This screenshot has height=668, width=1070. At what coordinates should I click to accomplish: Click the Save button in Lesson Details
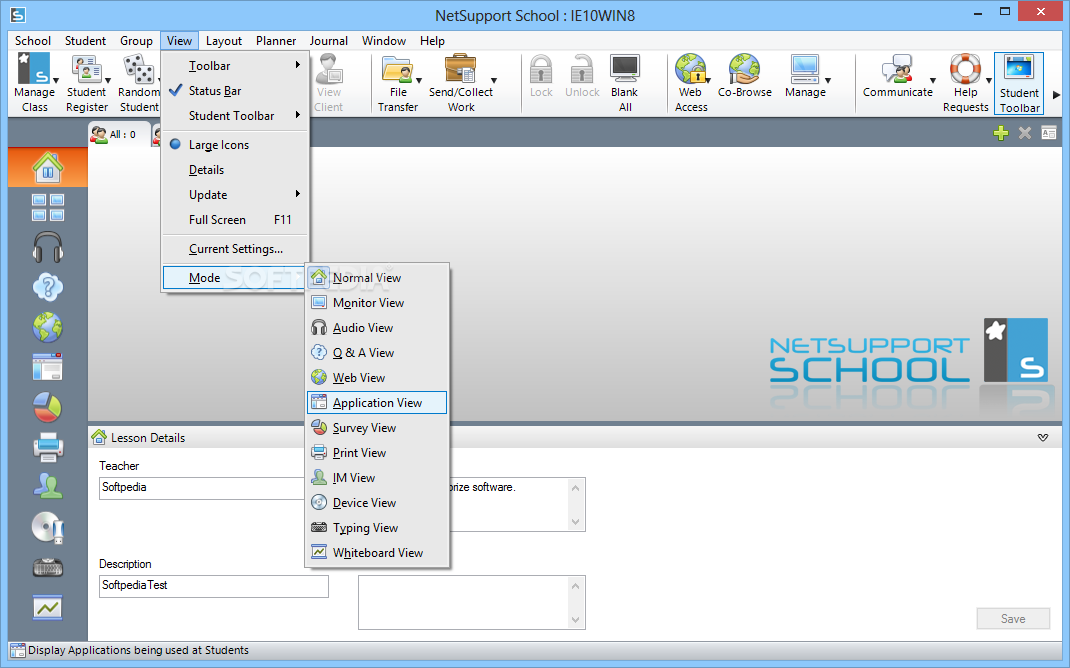pos(1013,618)
